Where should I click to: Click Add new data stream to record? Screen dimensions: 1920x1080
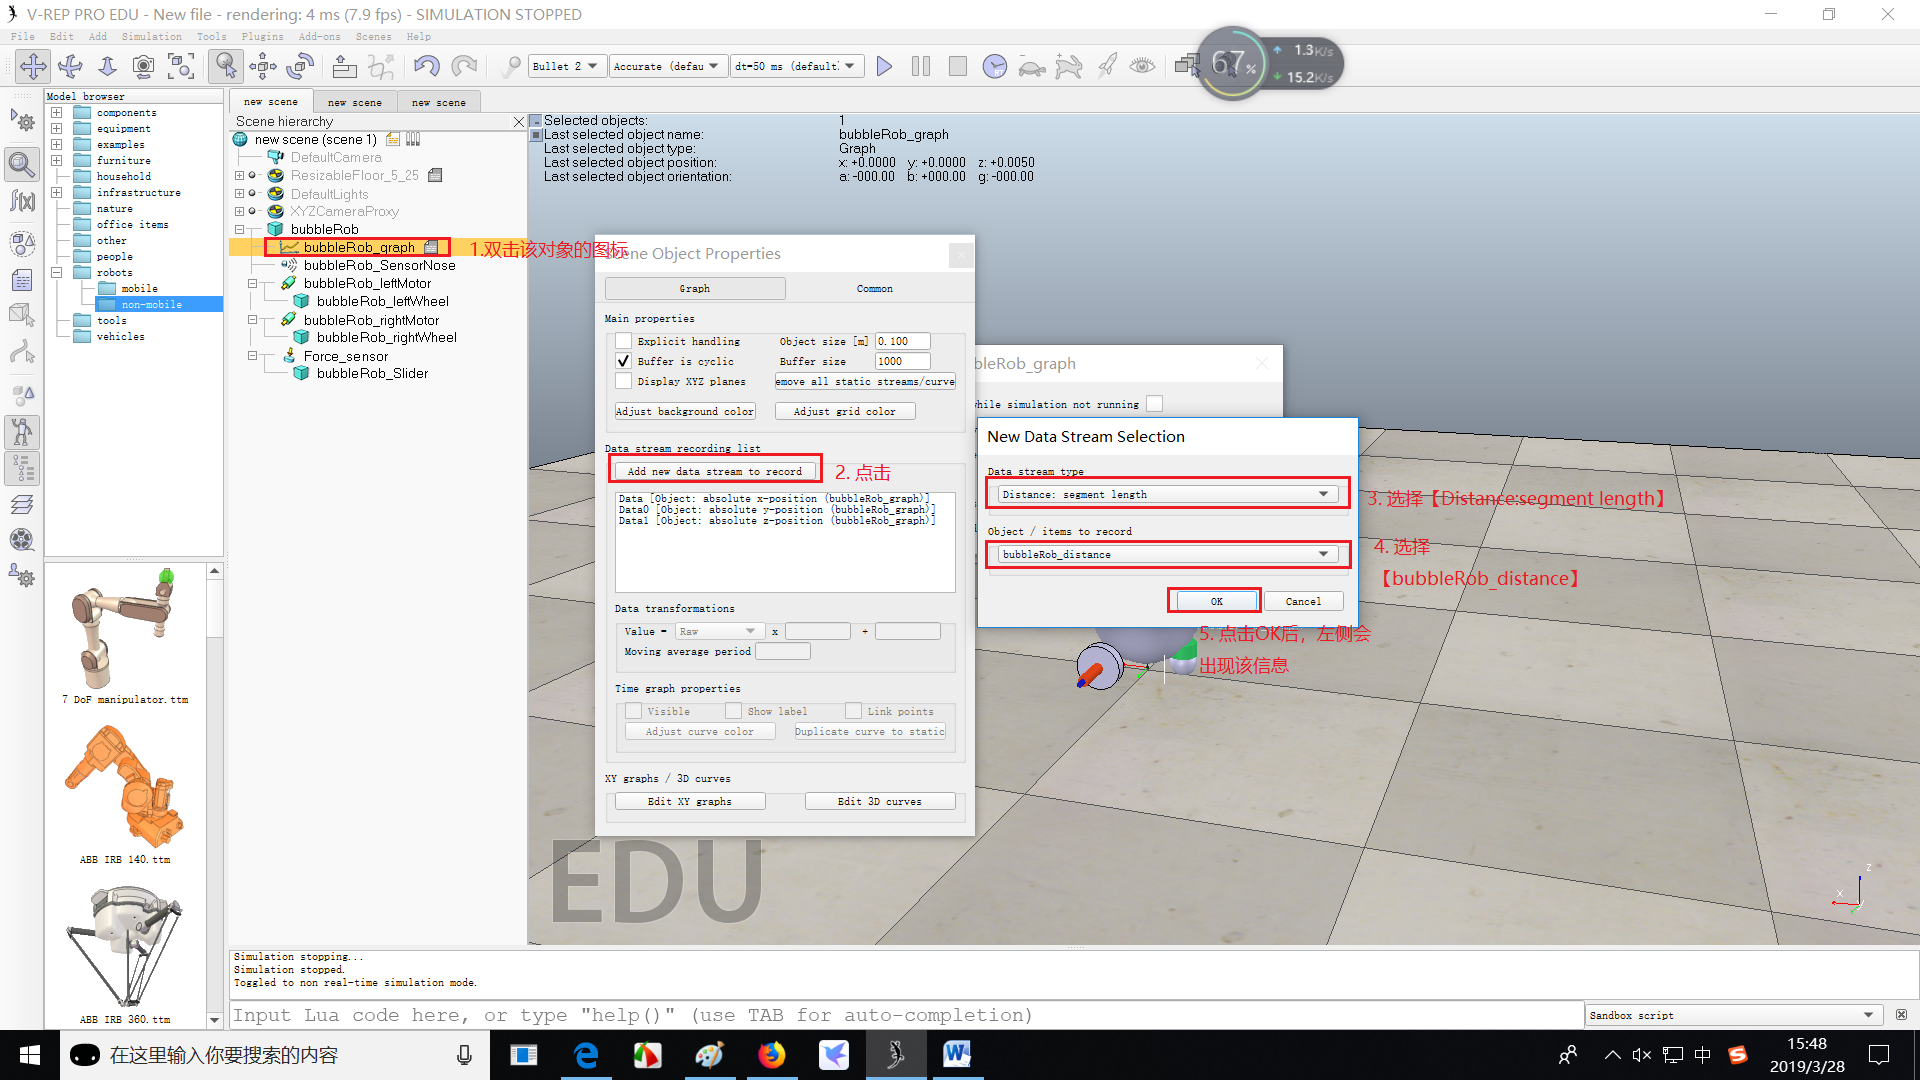(714, 471)
